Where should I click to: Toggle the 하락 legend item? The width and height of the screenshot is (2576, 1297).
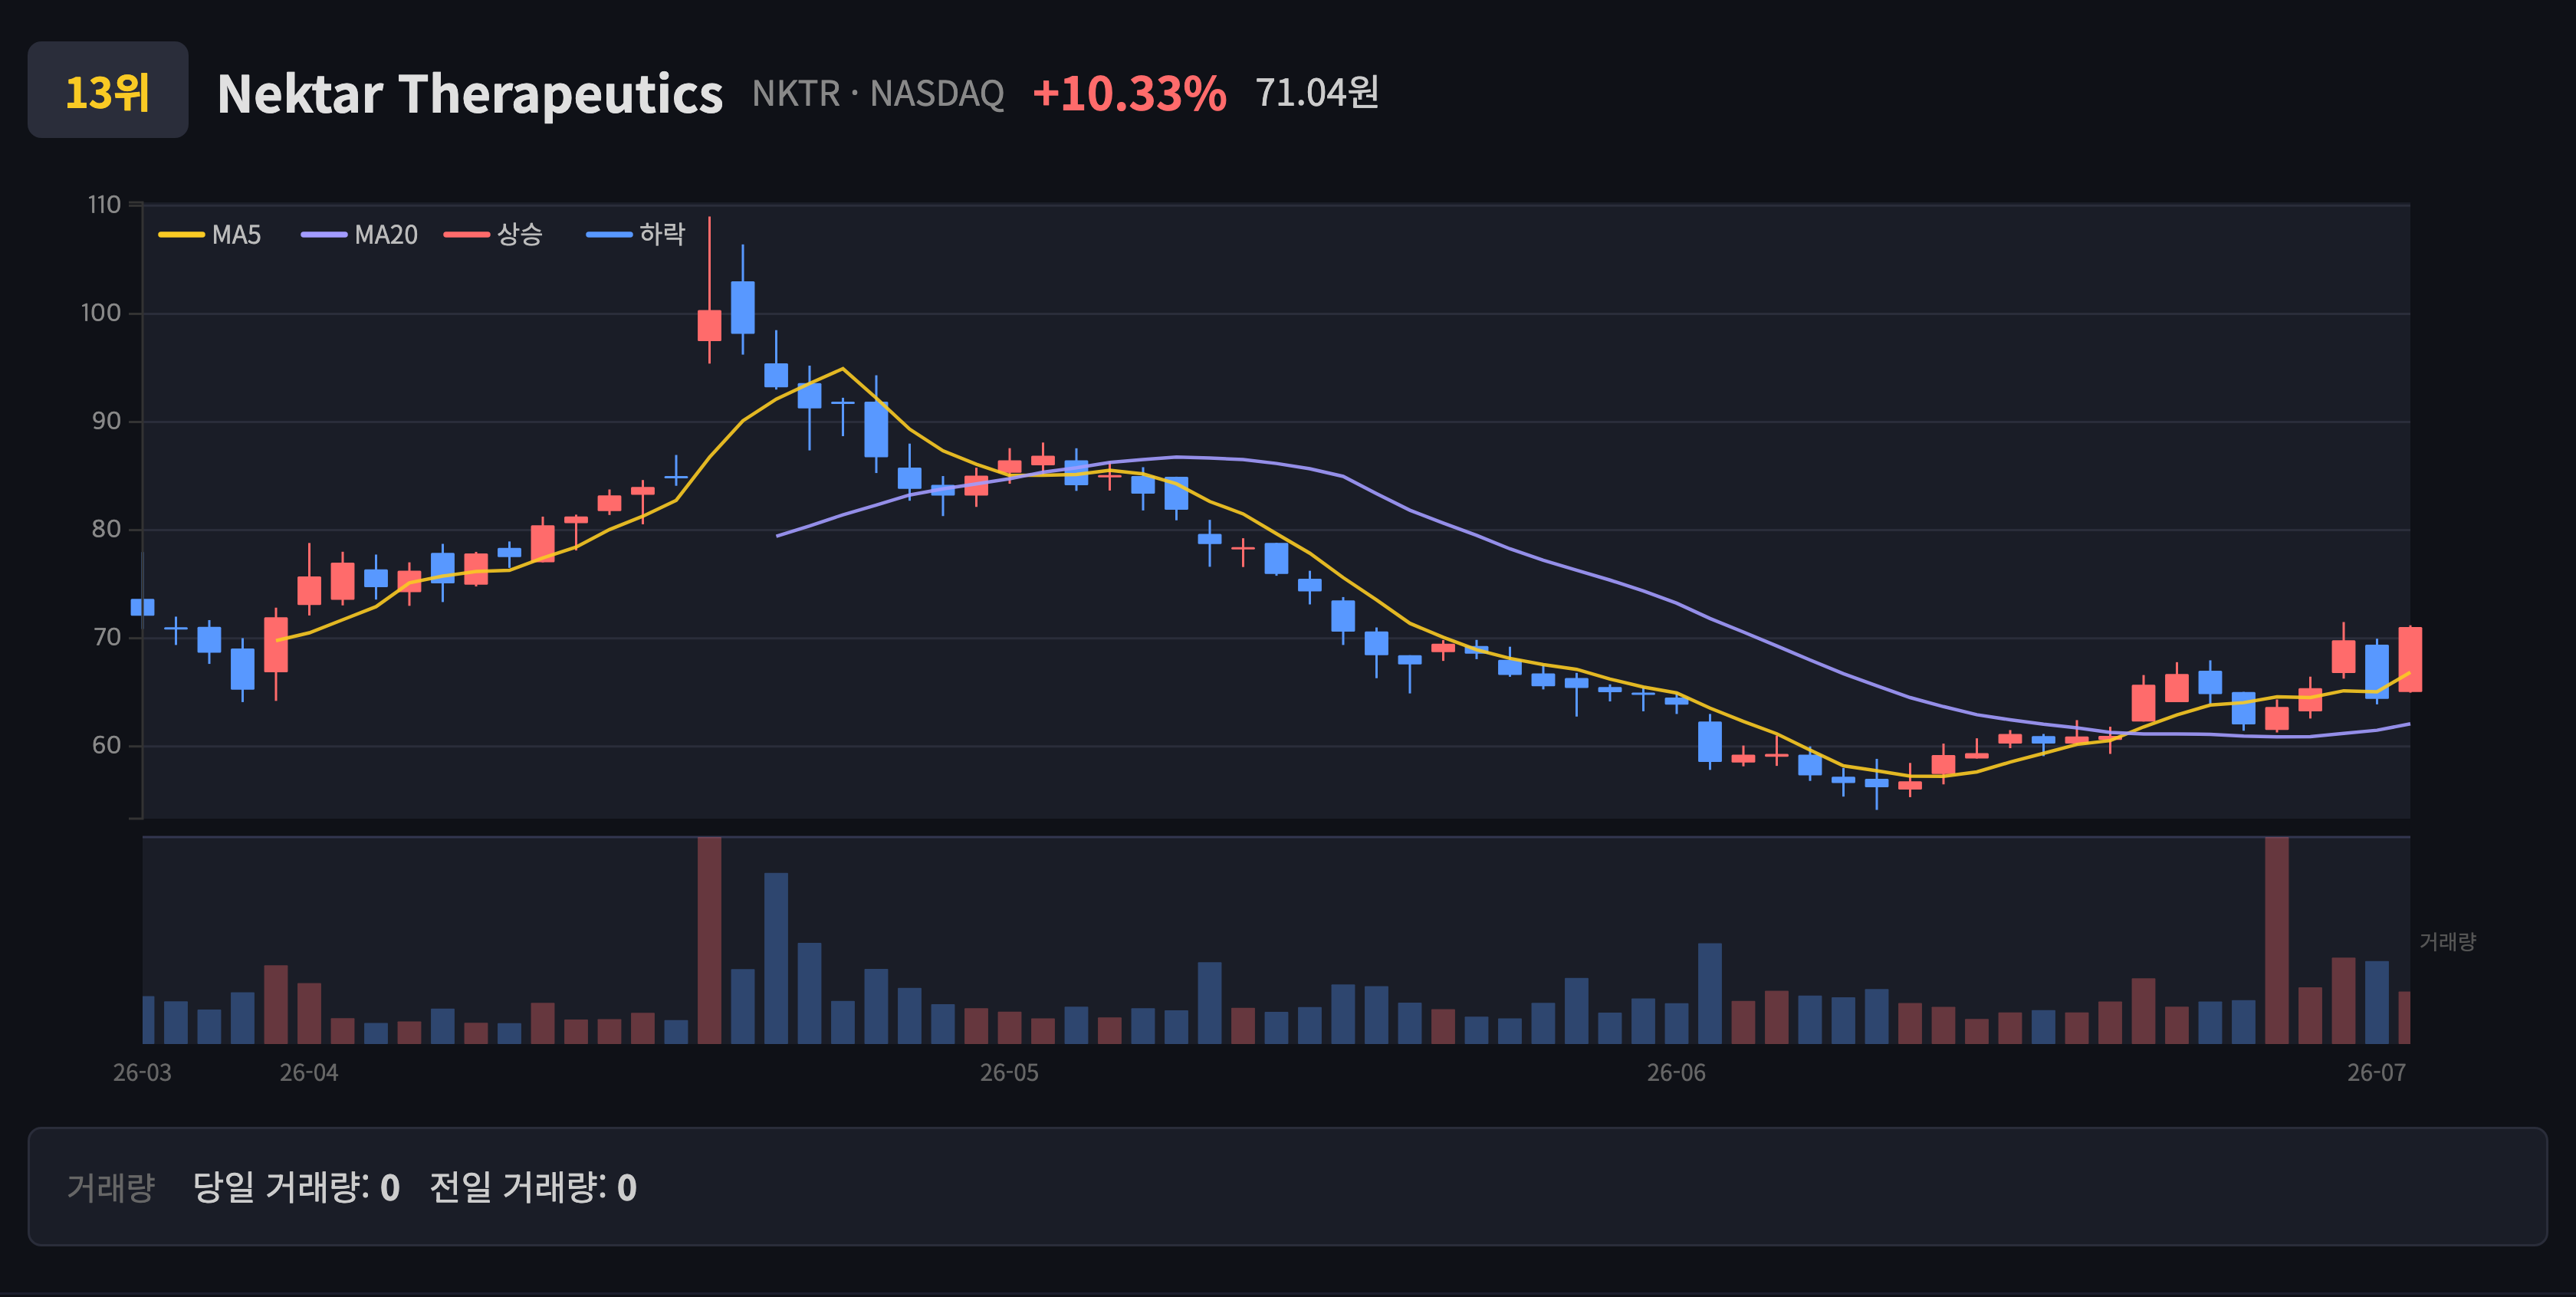pos(636,235)
